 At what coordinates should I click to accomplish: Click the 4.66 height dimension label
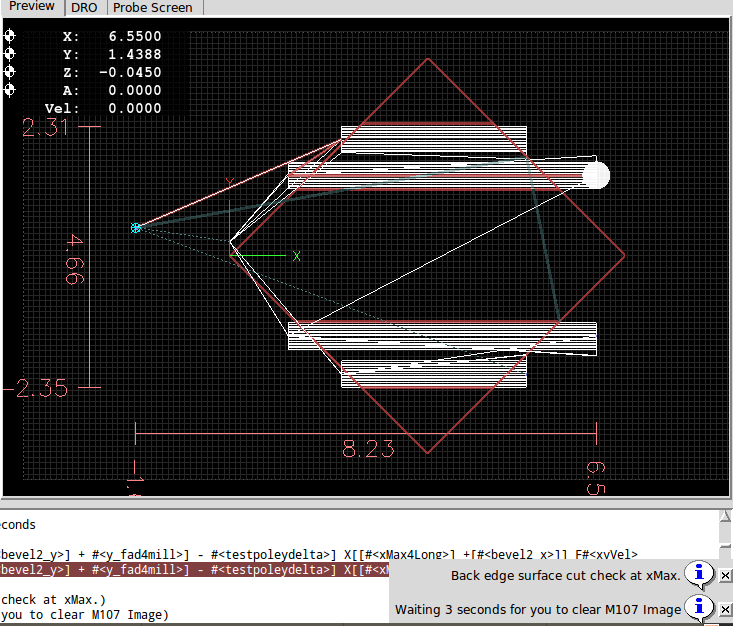(x=73, y=258)
